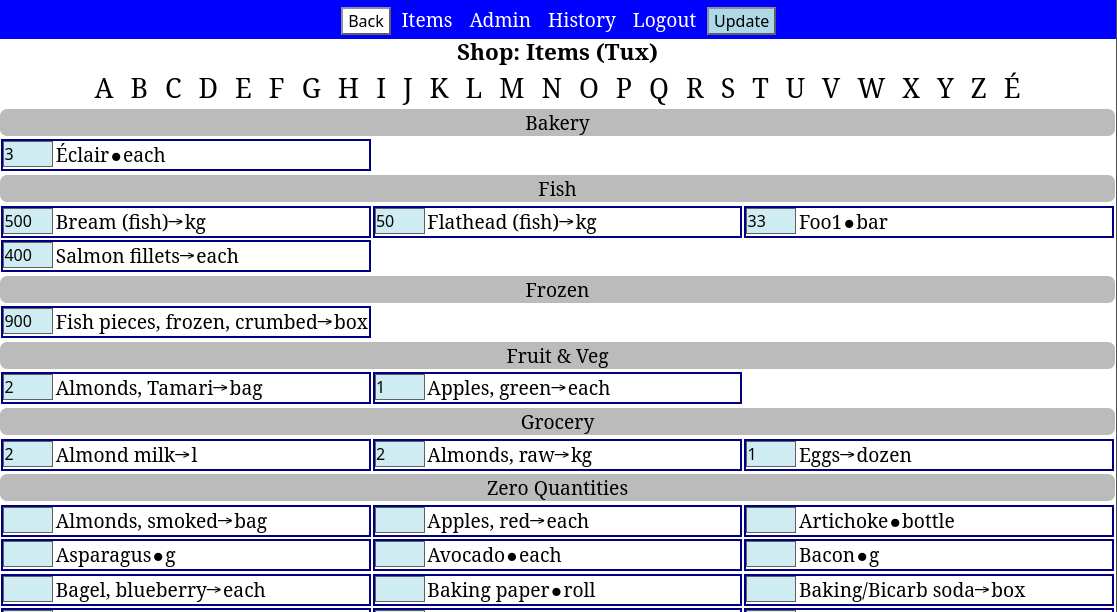Image resolution: width=1117 pixels, height=612 pixels.
Task: Click the 'Bagel, blueberry→each' item label
Action: (160, 590)
